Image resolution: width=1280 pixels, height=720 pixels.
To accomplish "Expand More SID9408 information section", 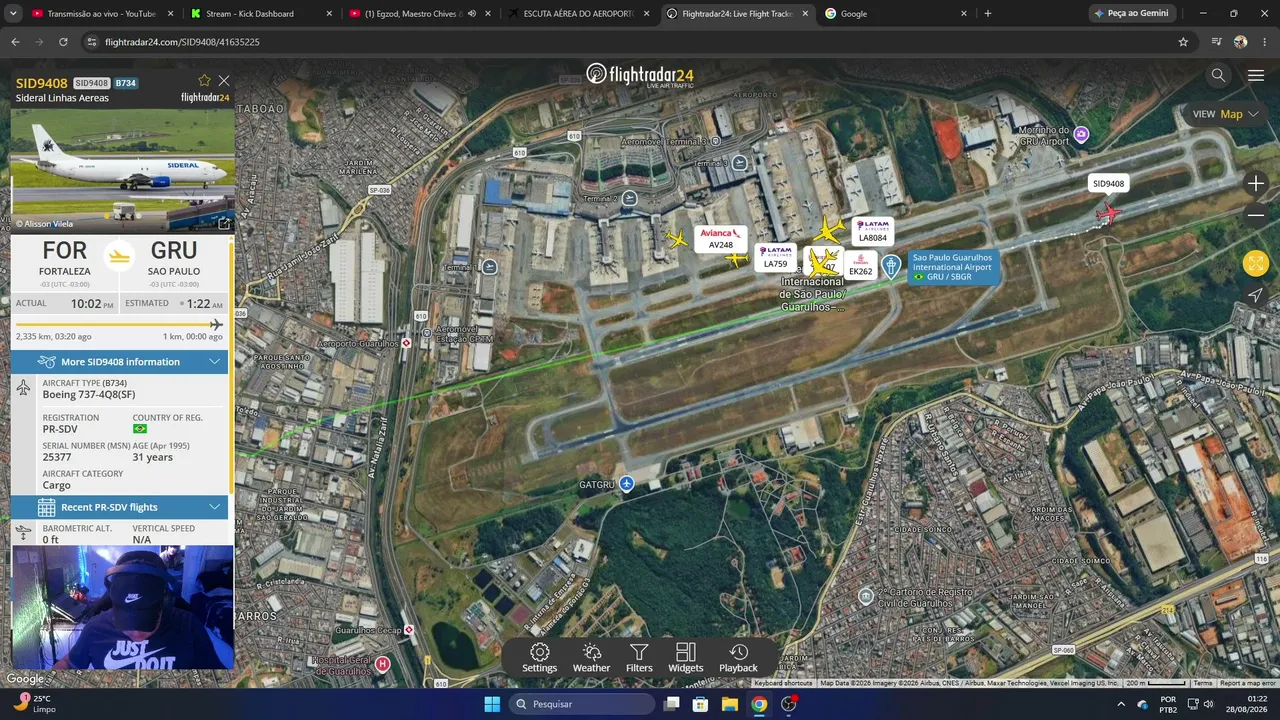I will point(120,362).
